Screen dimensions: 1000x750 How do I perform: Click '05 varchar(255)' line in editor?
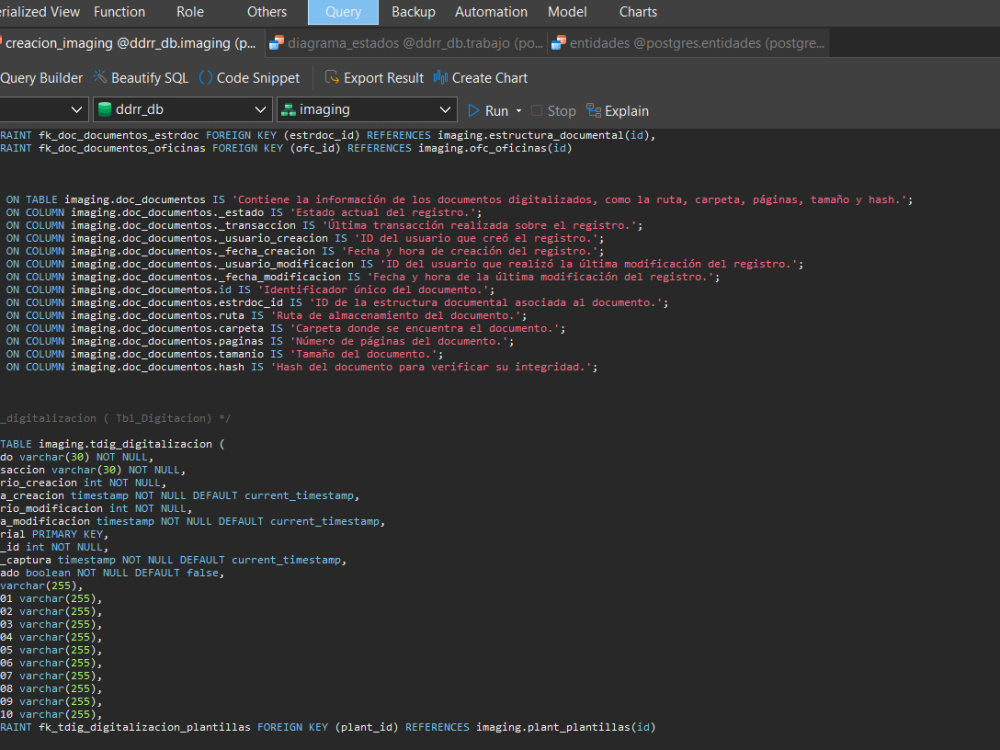(x=51, y=650)
